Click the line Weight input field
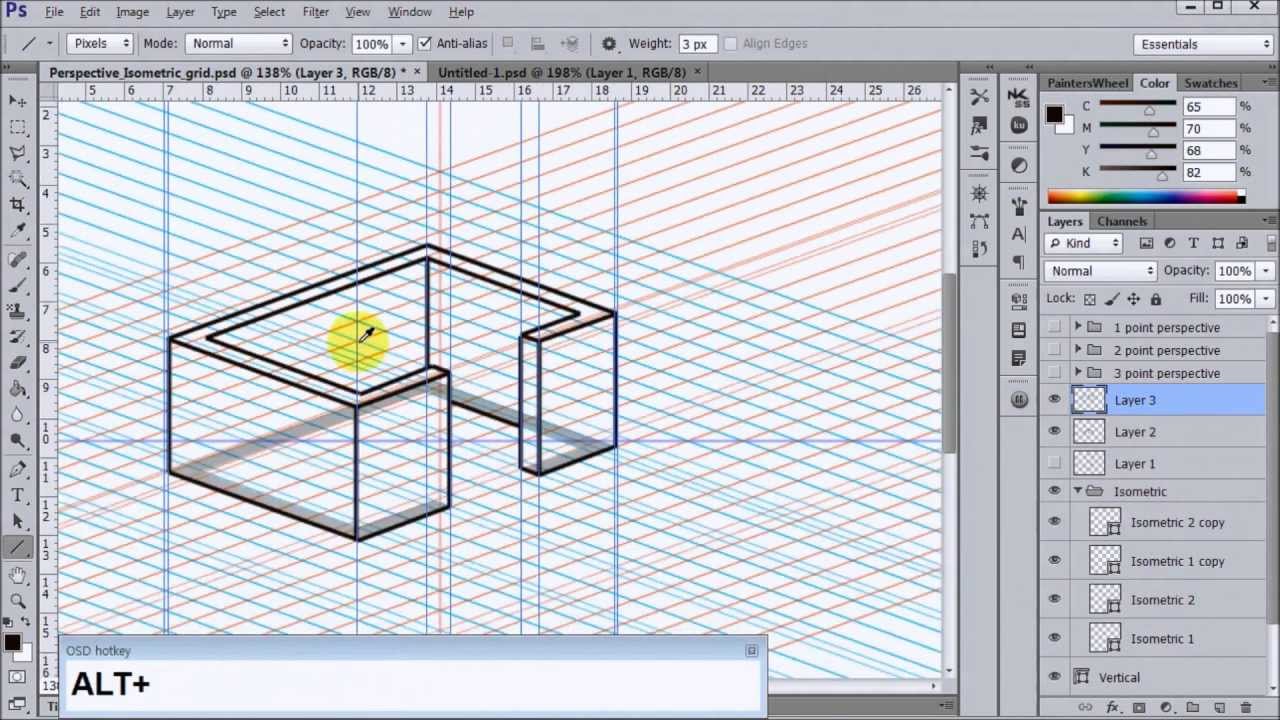 (x=695, y=44)
